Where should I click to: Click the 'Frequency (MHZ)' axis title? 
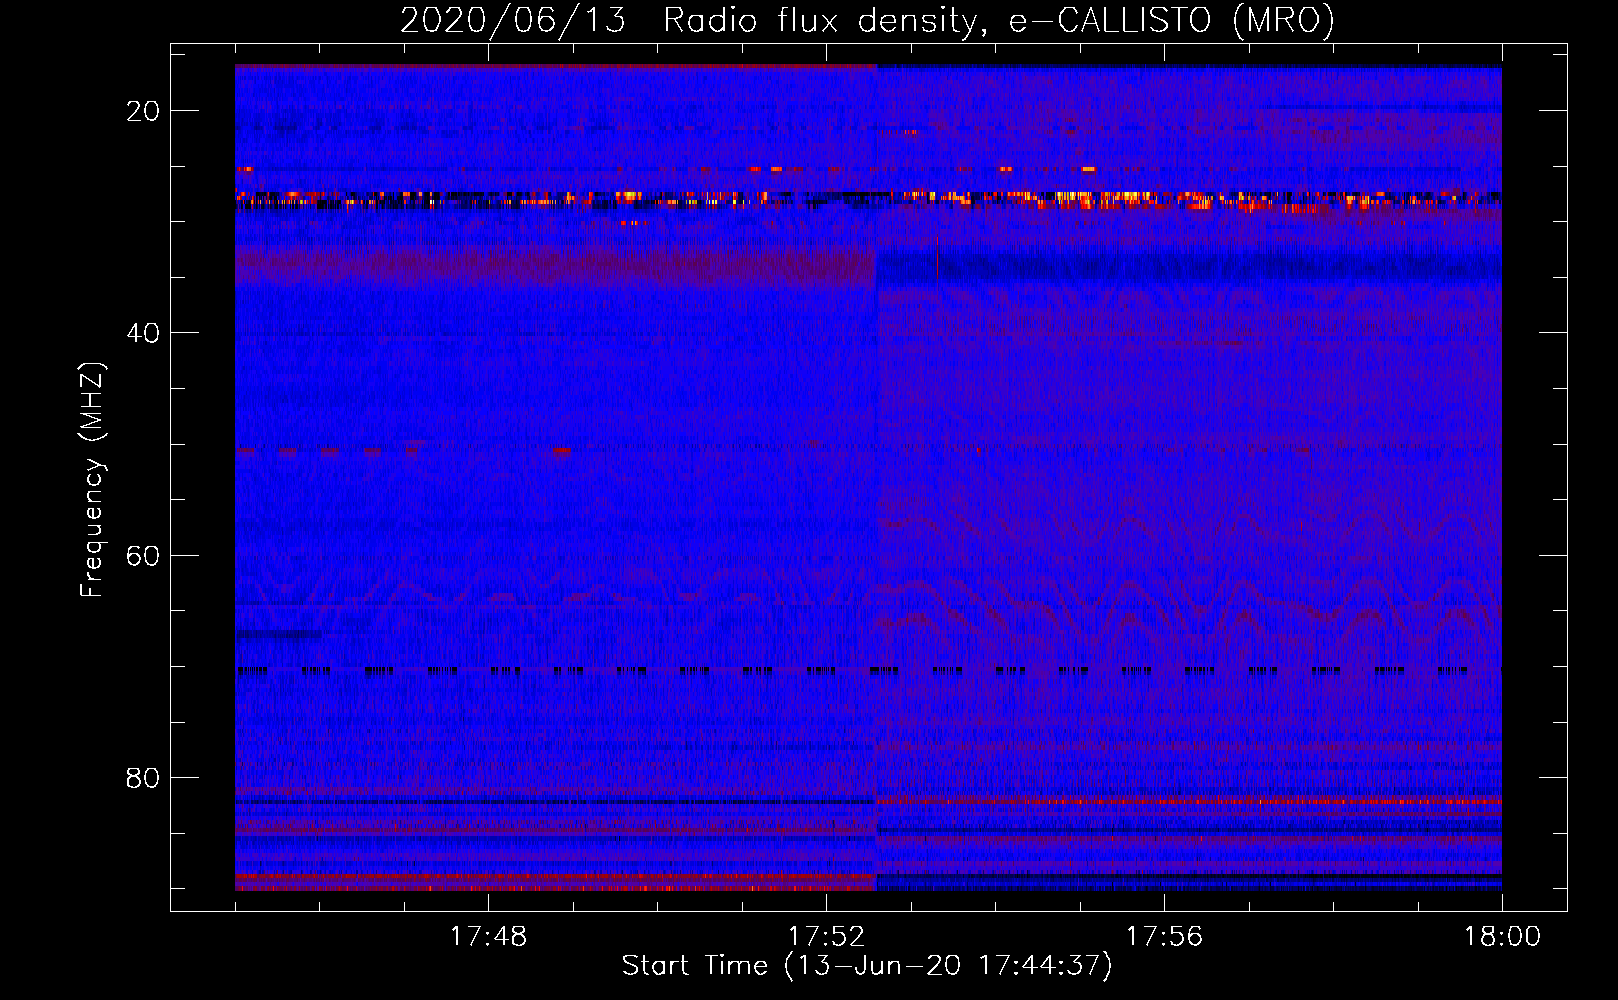tap(92, 479)
